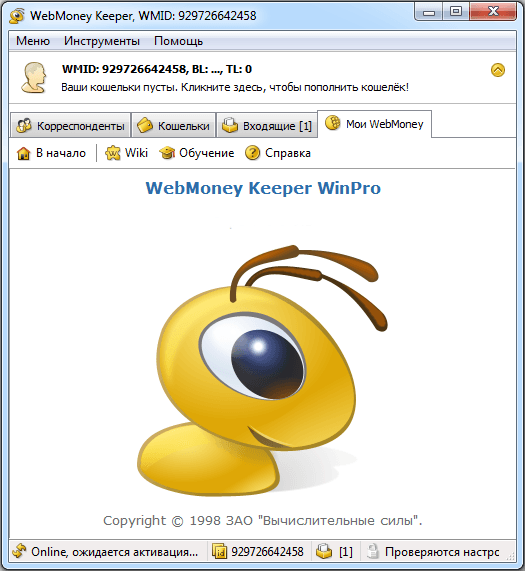The height and width of the screenshot is (571, 525).
Task: Close the WebMoney Keeper window
Action: (493, 12)
